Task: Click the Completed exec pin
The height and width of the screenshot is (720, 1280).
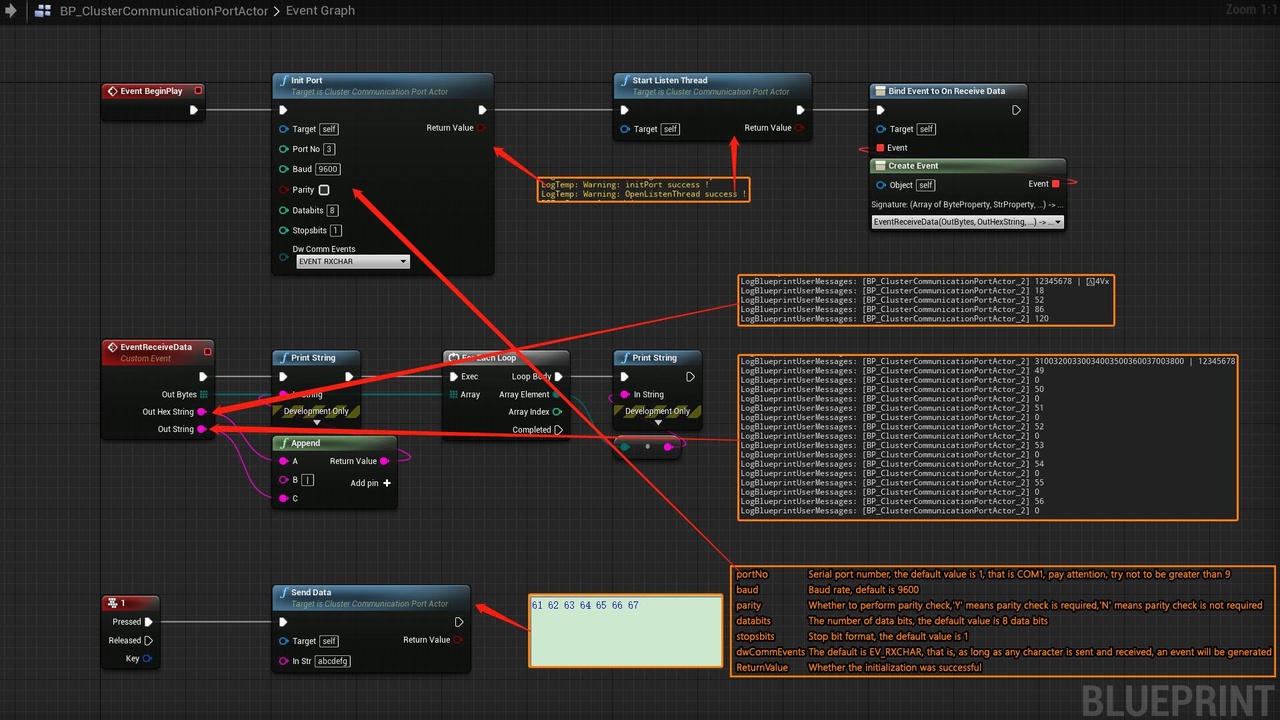Action: [559, 430]
